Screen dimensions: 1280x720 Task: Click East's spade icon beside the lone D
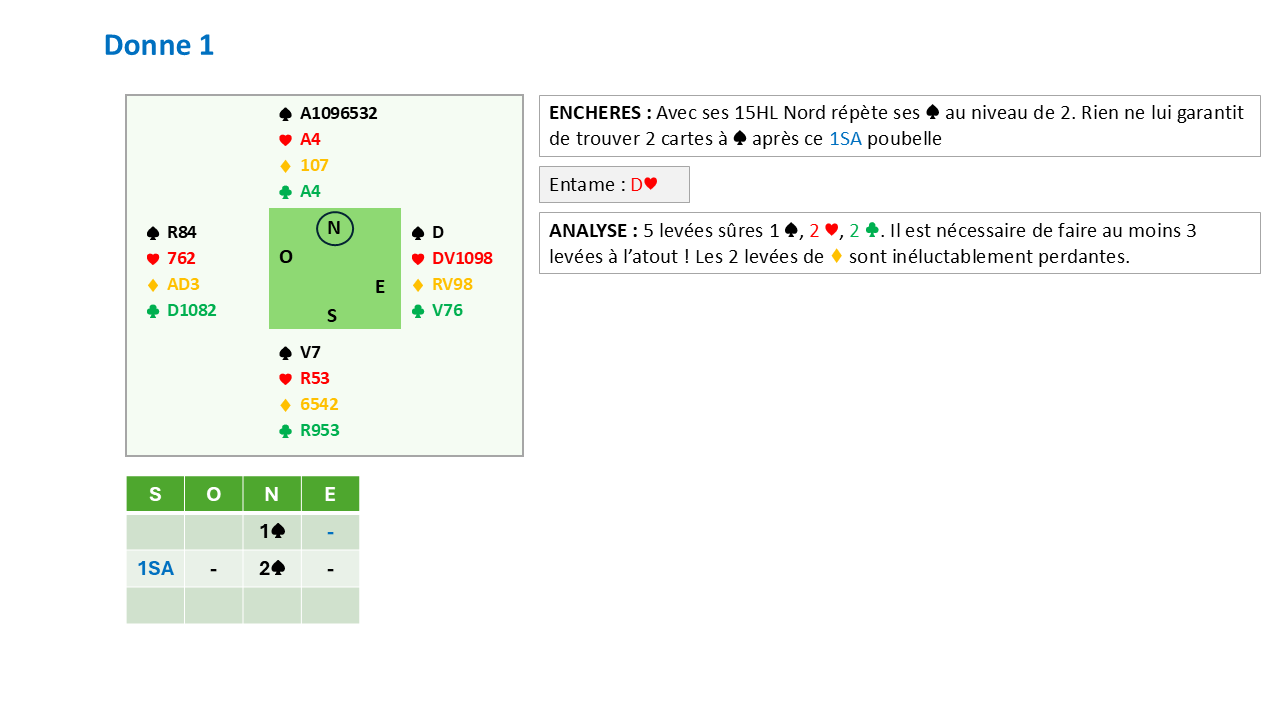pos(418,233)
